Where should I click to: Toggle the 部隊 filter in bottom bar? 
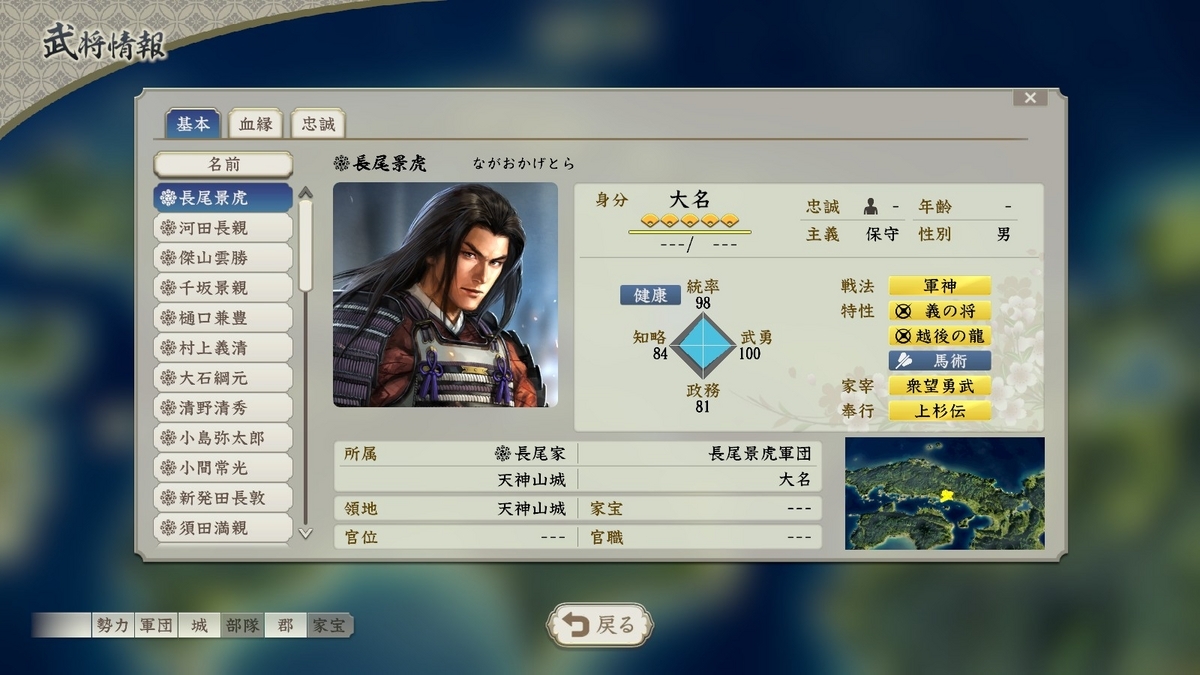pos(242,626)
